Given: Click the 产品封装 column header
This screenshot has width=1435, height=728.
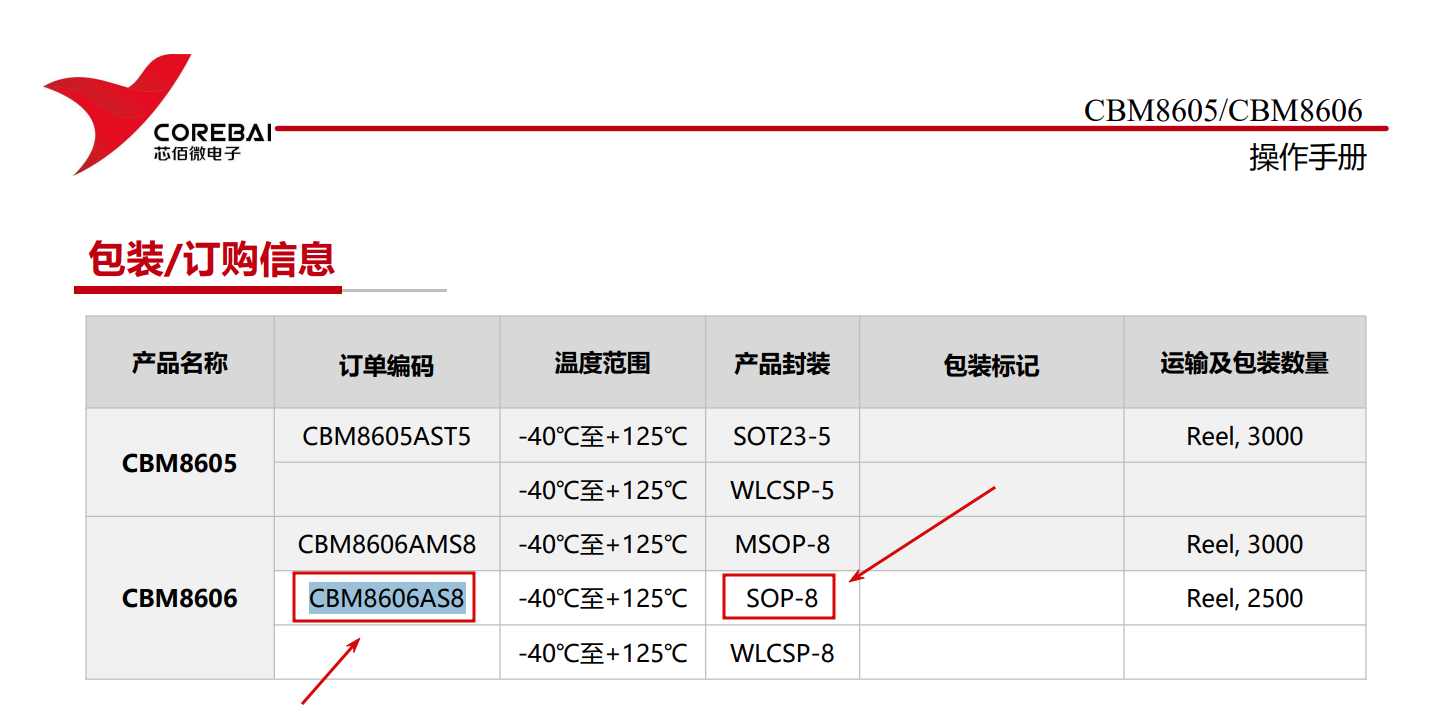Looking at the screenshot, I should [x=782, y=363].
